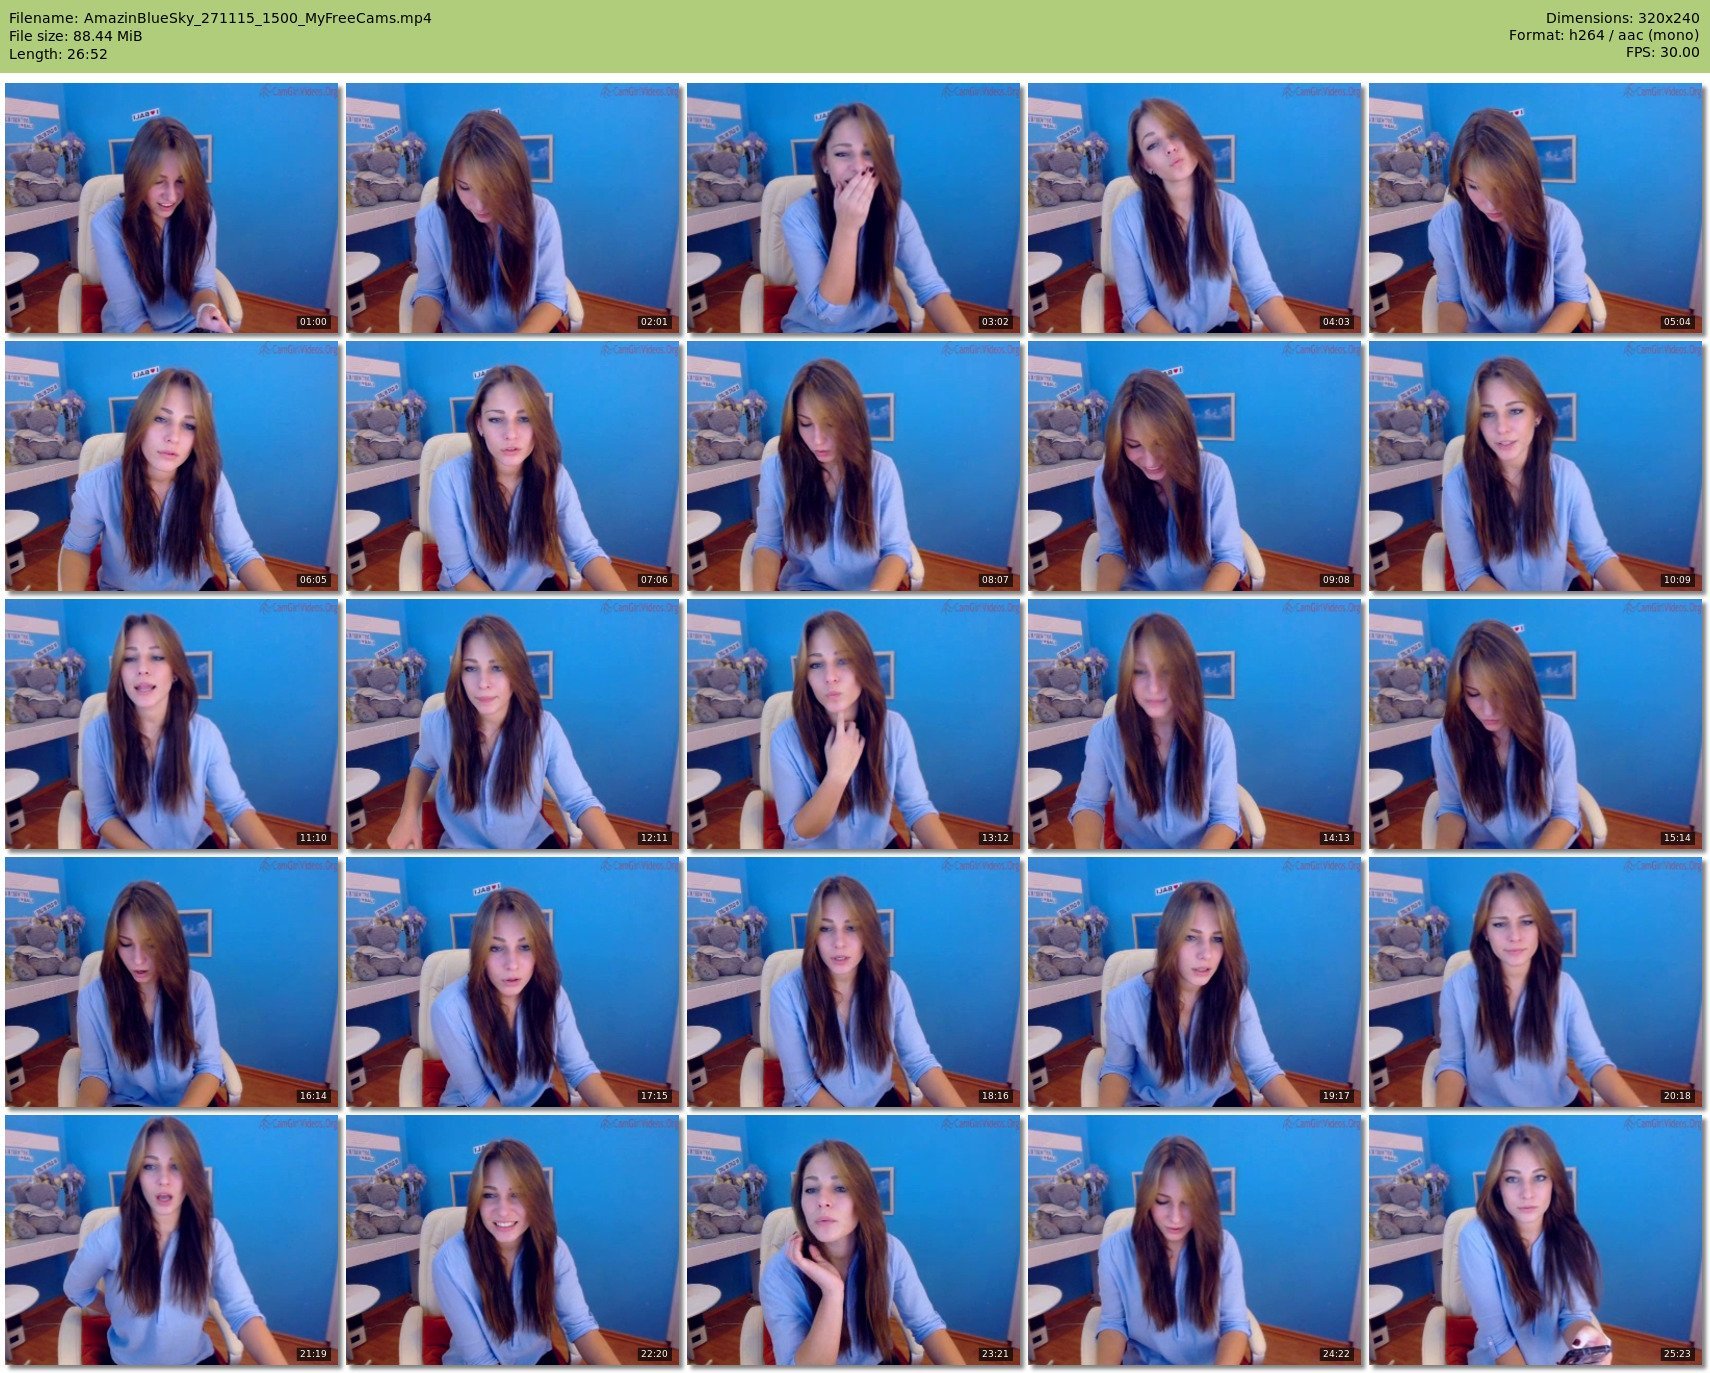Click the thumbnail labeled 07:06
This screenshot has height=1373, width=1710.
(x=513, y=466)
